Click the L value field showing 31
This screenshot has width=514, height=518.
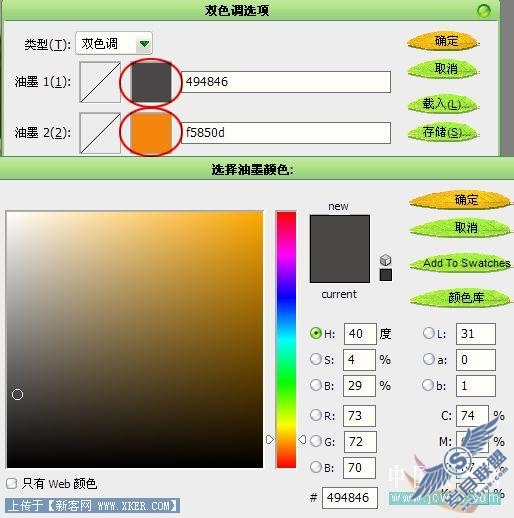(476, 333)
